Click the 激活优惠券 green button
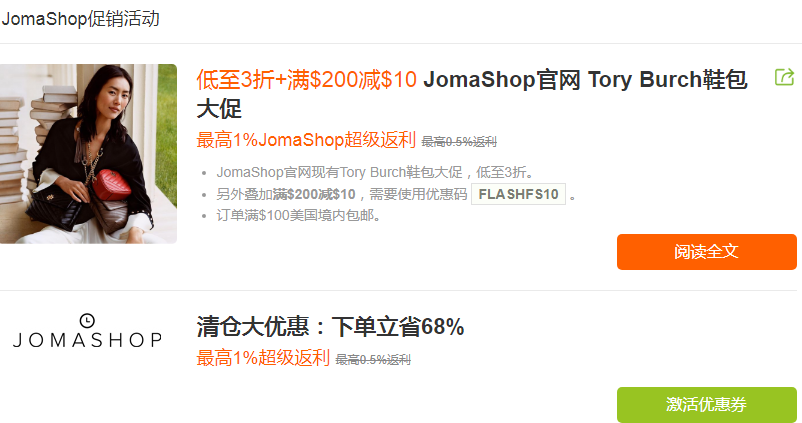The width and height of the screenshot is (802, 423). click(x=706, y=405)
